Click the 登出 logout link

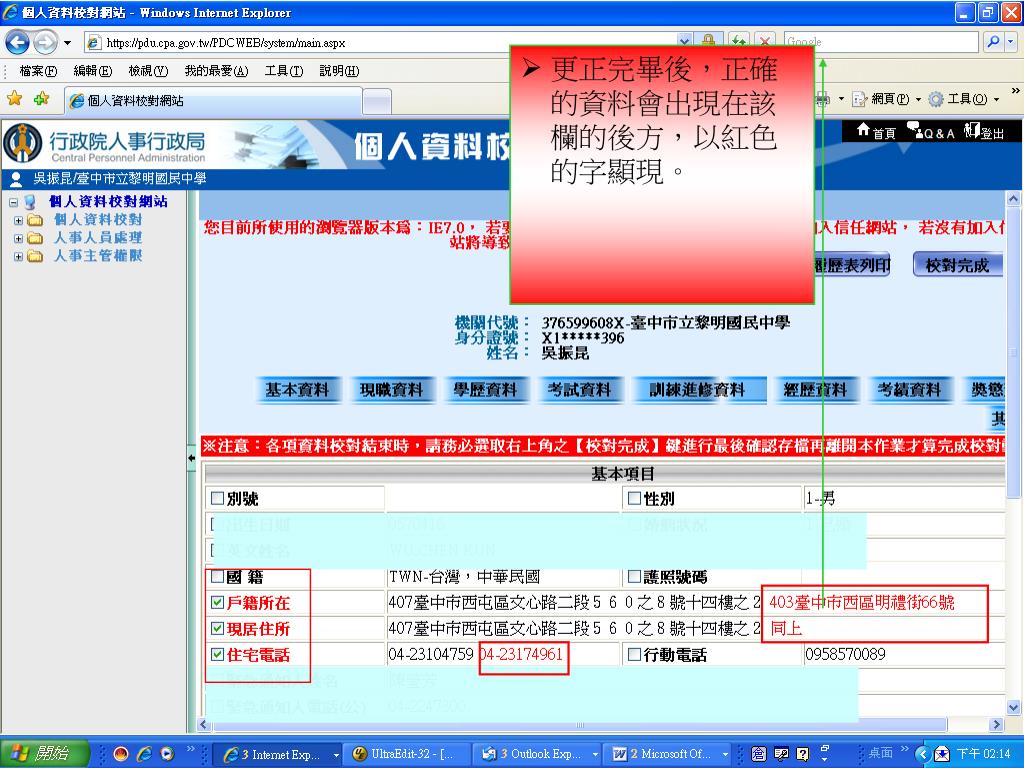(x=984, y=132)
